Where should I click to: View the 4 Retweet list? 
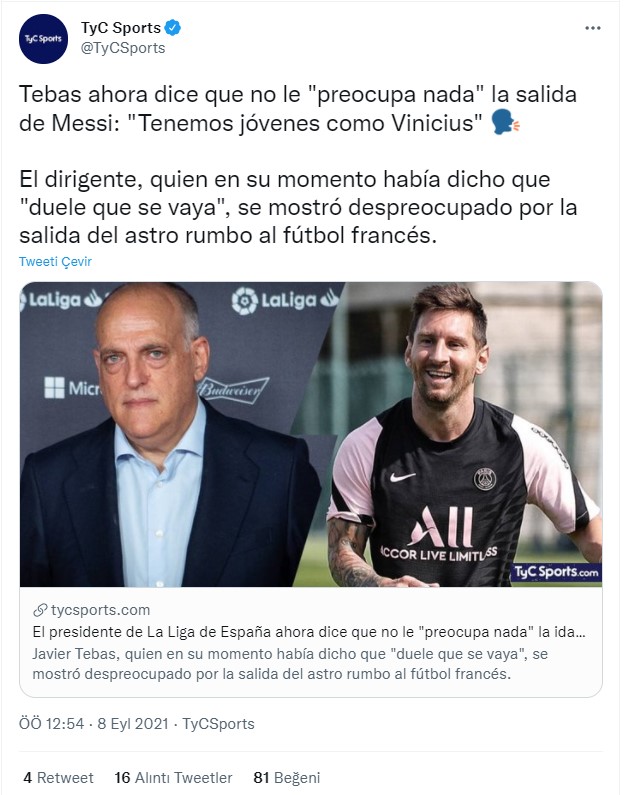tap(58, 778)
